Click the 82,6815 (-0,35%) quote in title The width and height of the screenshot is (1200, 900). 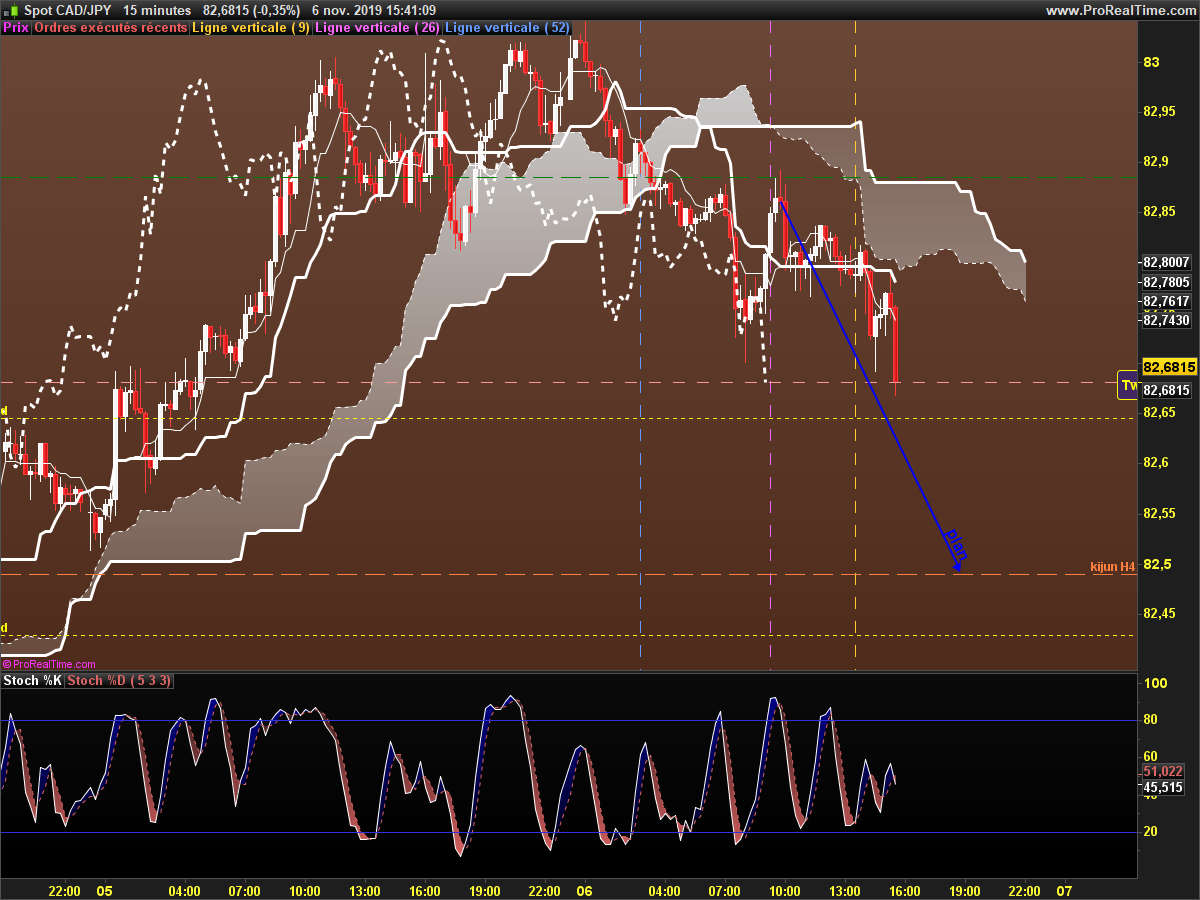(x=251, y=10)
